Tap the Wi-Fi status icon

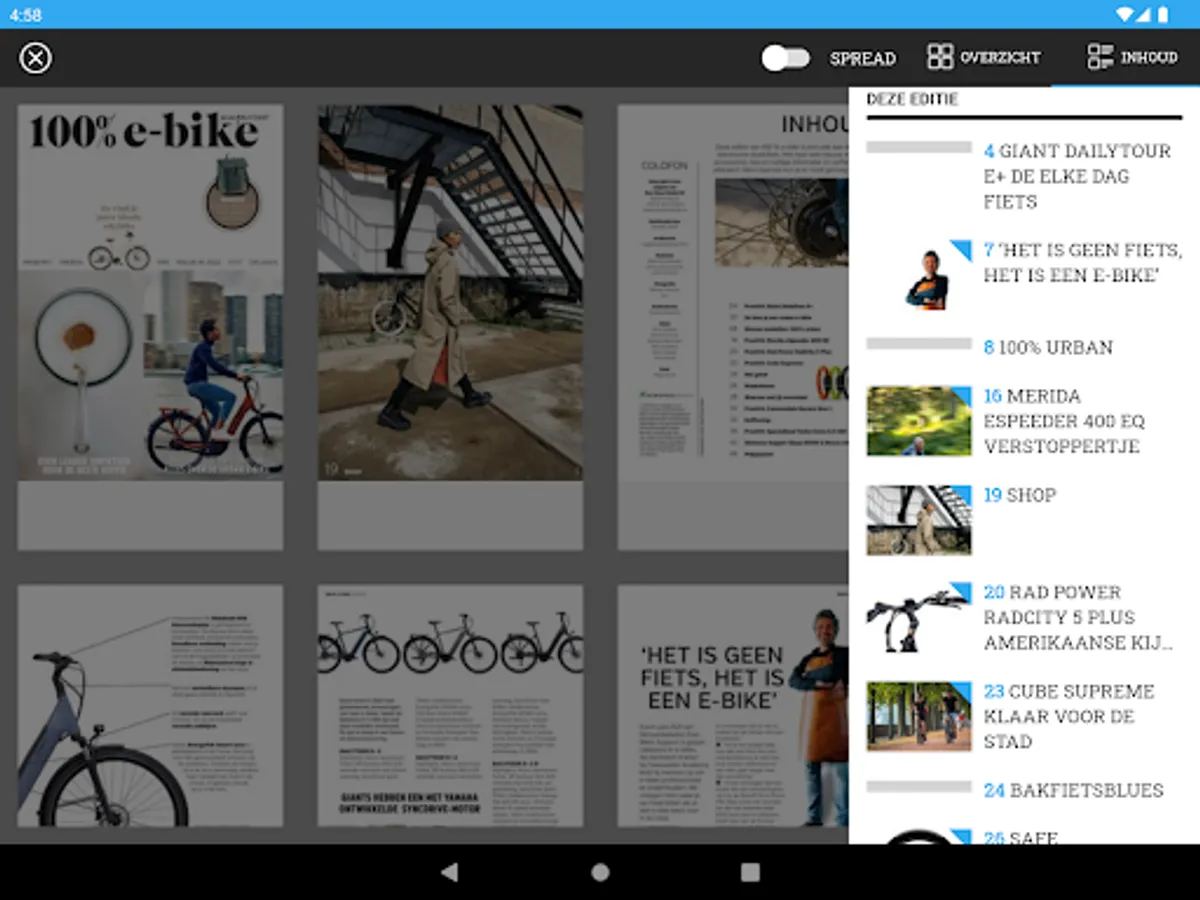[x=1126, y=14]
